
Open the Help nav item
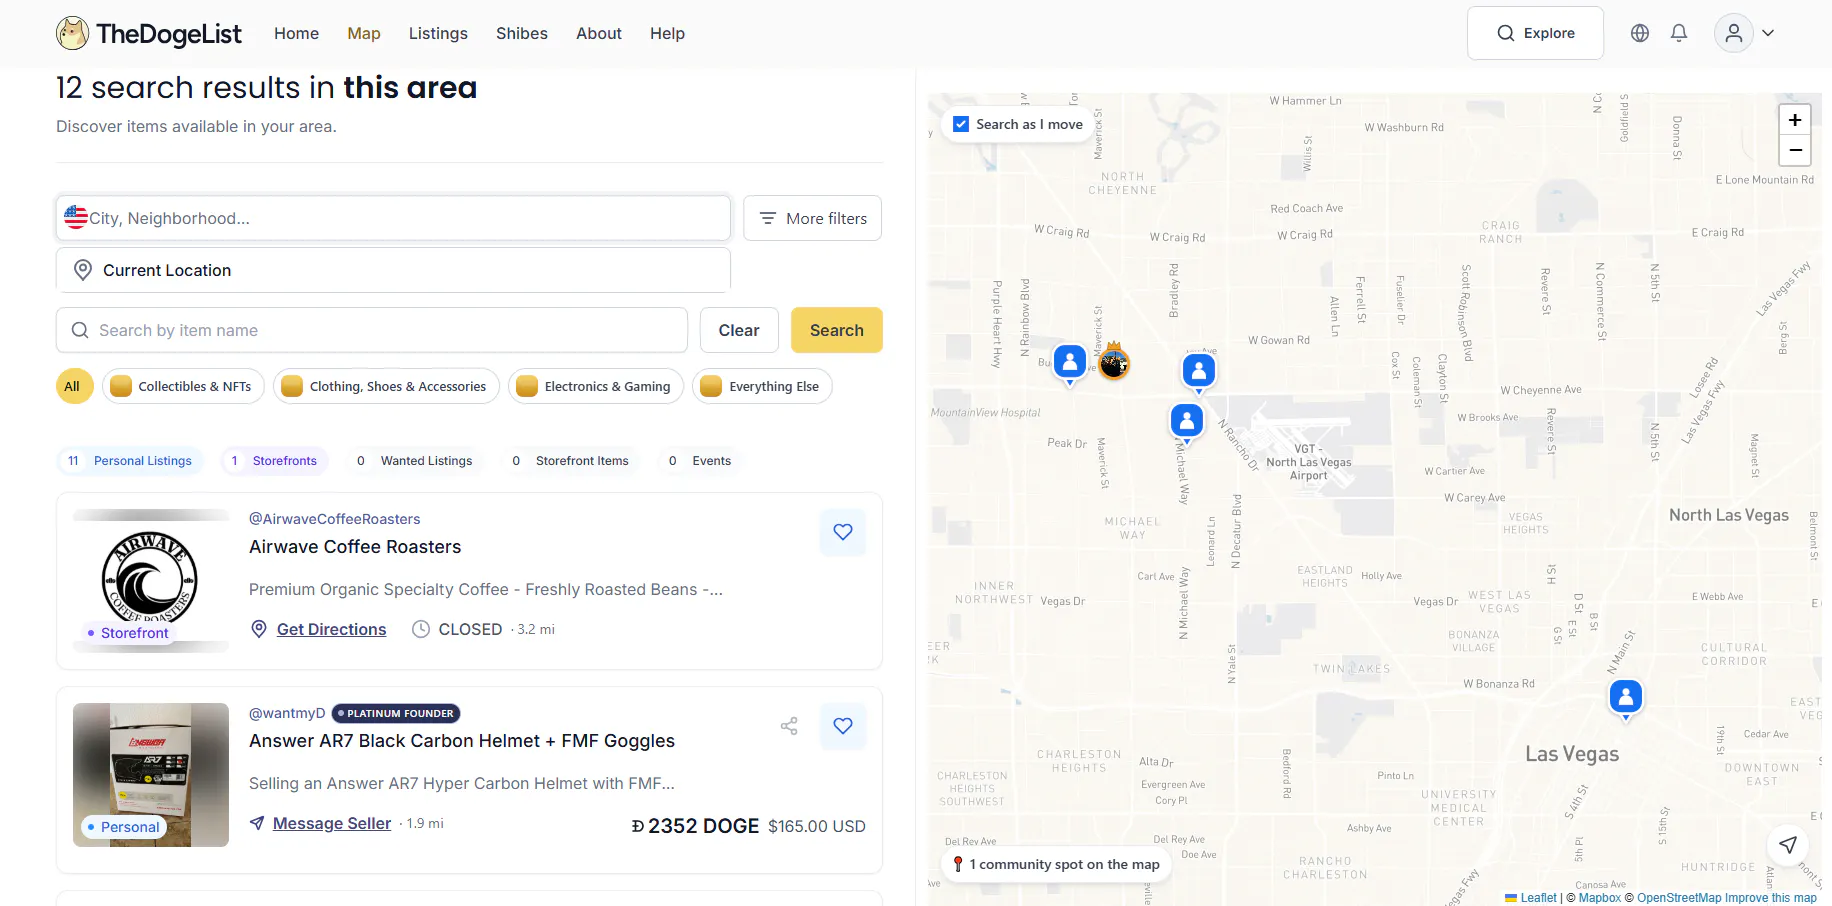pyautogui.click(x=667, y=33)
